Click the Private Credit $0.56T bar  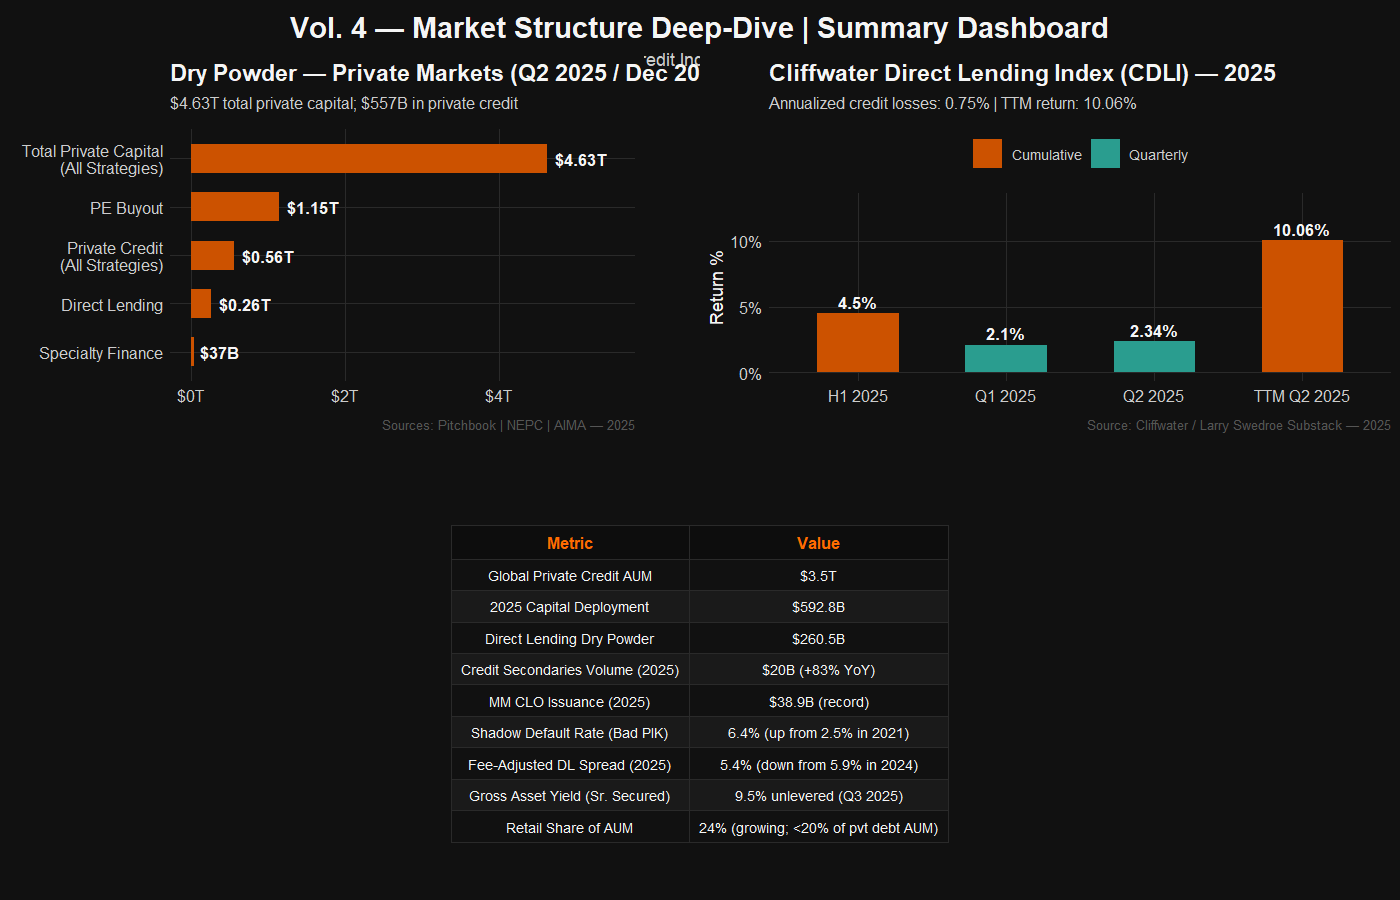coord(212,256)
